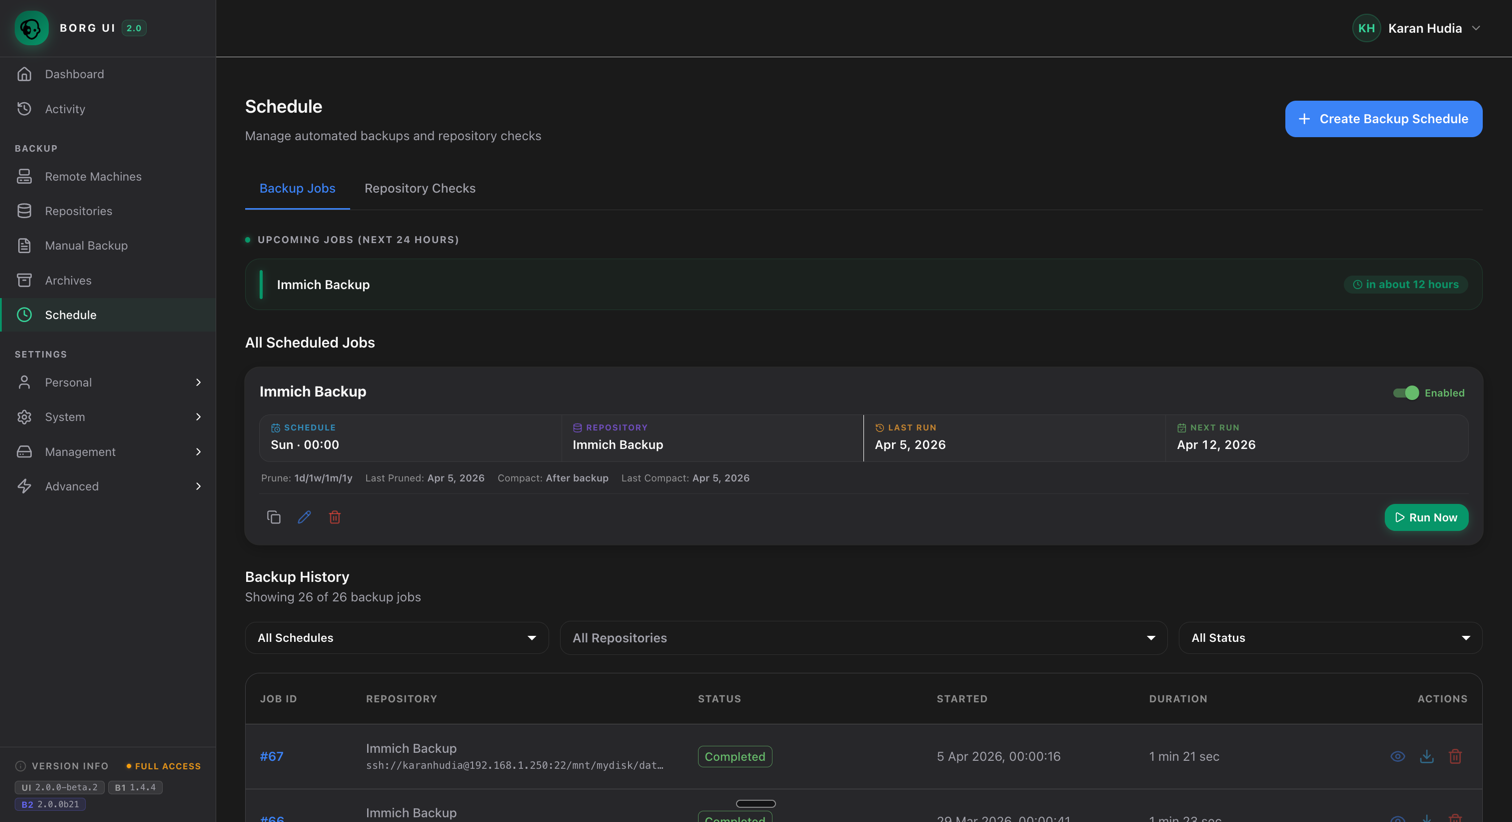Click the System gear icon
The height and width of the screenshot is (822, 1512).
(x=24, y=417)
